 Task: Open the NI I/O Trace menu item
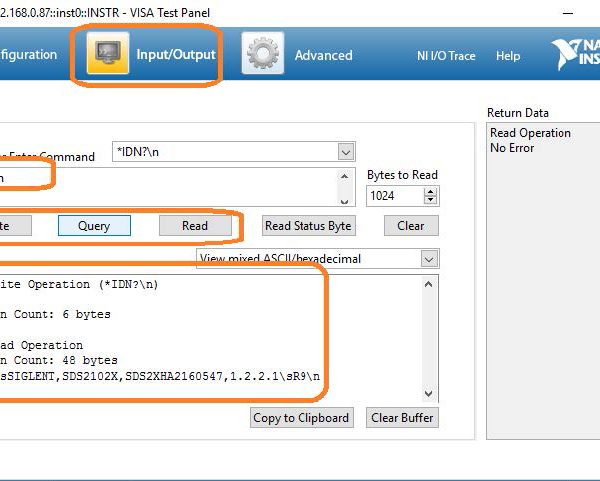(x=446, y=56)
